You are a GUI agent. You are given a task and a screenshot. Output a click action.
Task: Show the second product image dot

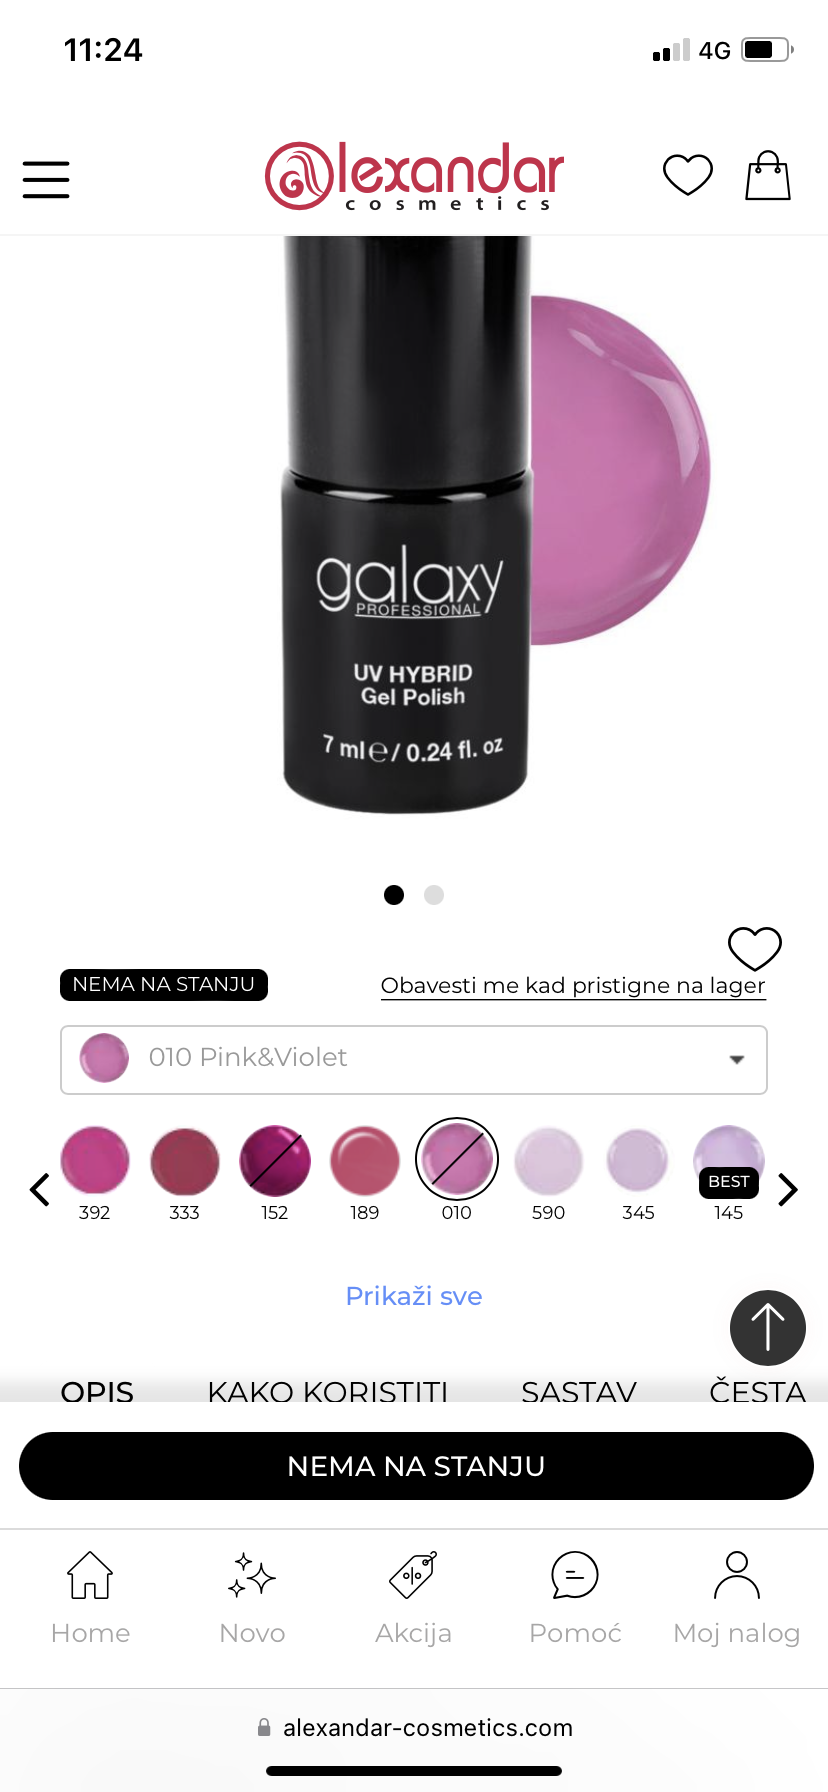point(434,895)
